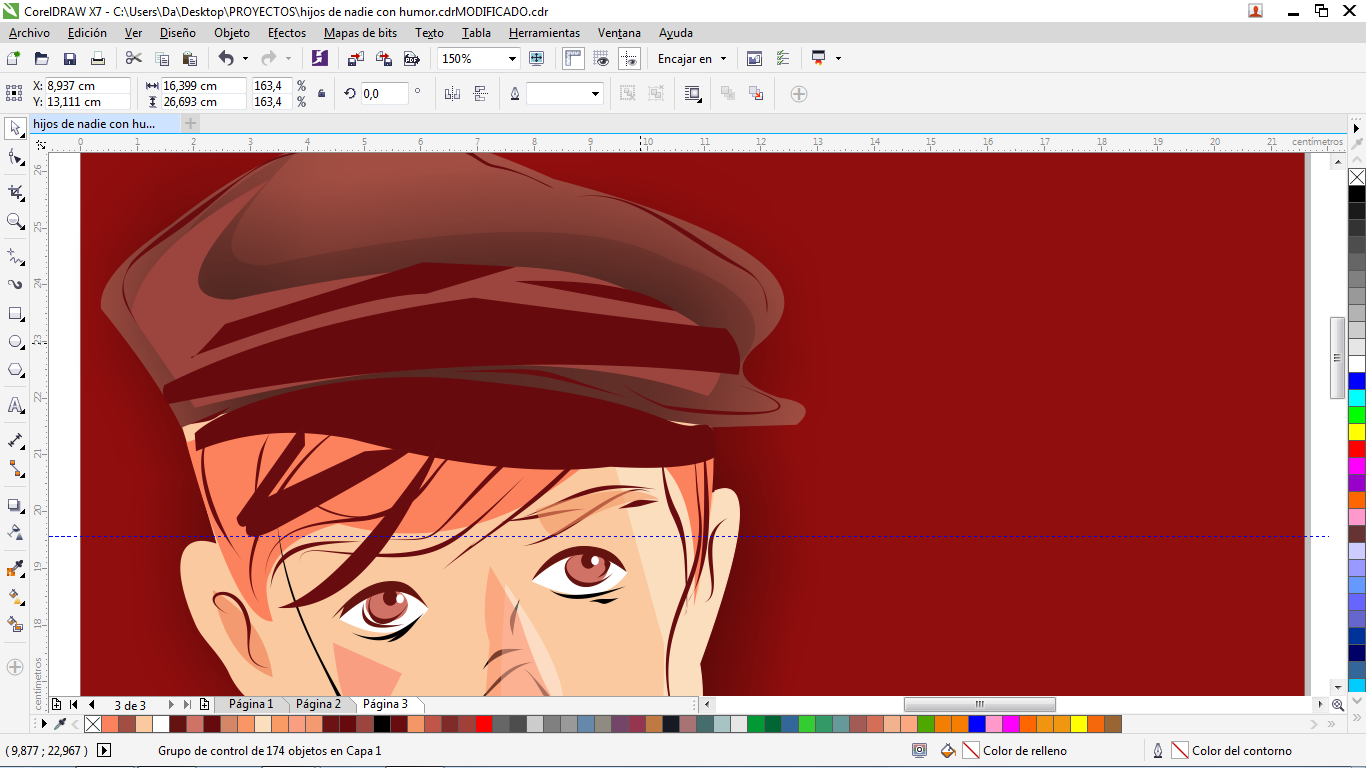The image size is (1366, 768).
Task: Pick the Text tool
Action: pyautogui.click(x=15, y=405)
